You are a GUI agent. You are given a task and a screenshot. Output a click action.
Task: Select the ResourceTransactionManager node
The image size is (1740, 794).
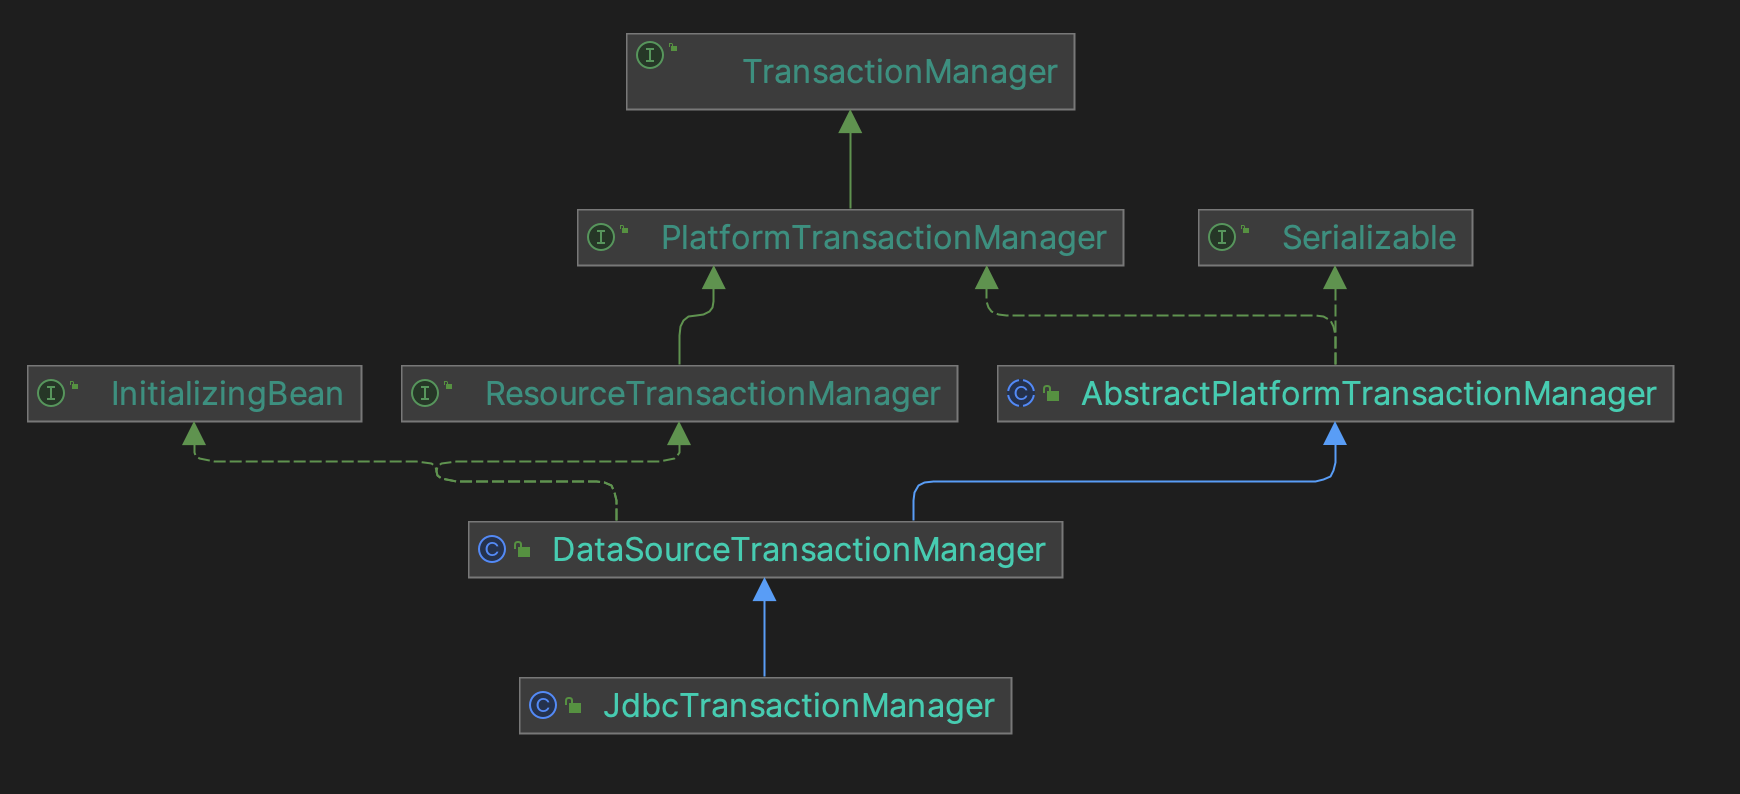click(x=712, y=394)
